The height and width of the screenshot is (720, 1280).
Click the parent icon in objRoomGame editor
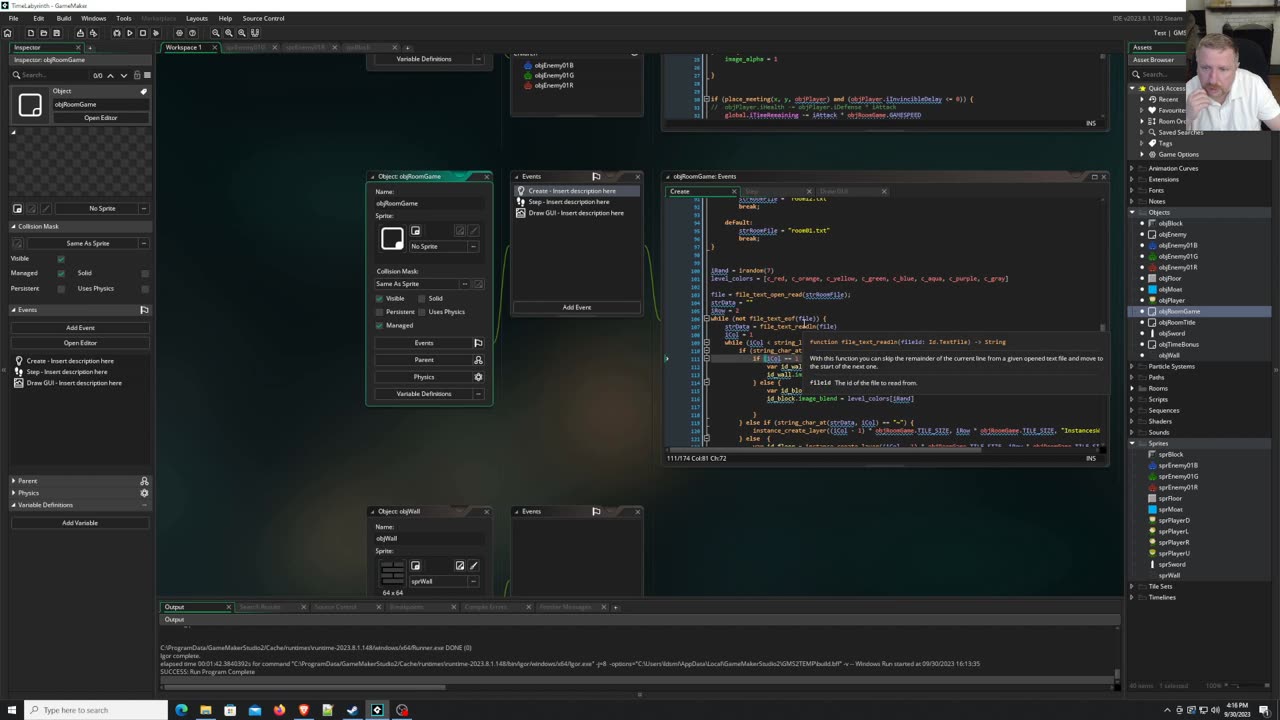click(478, 360)
